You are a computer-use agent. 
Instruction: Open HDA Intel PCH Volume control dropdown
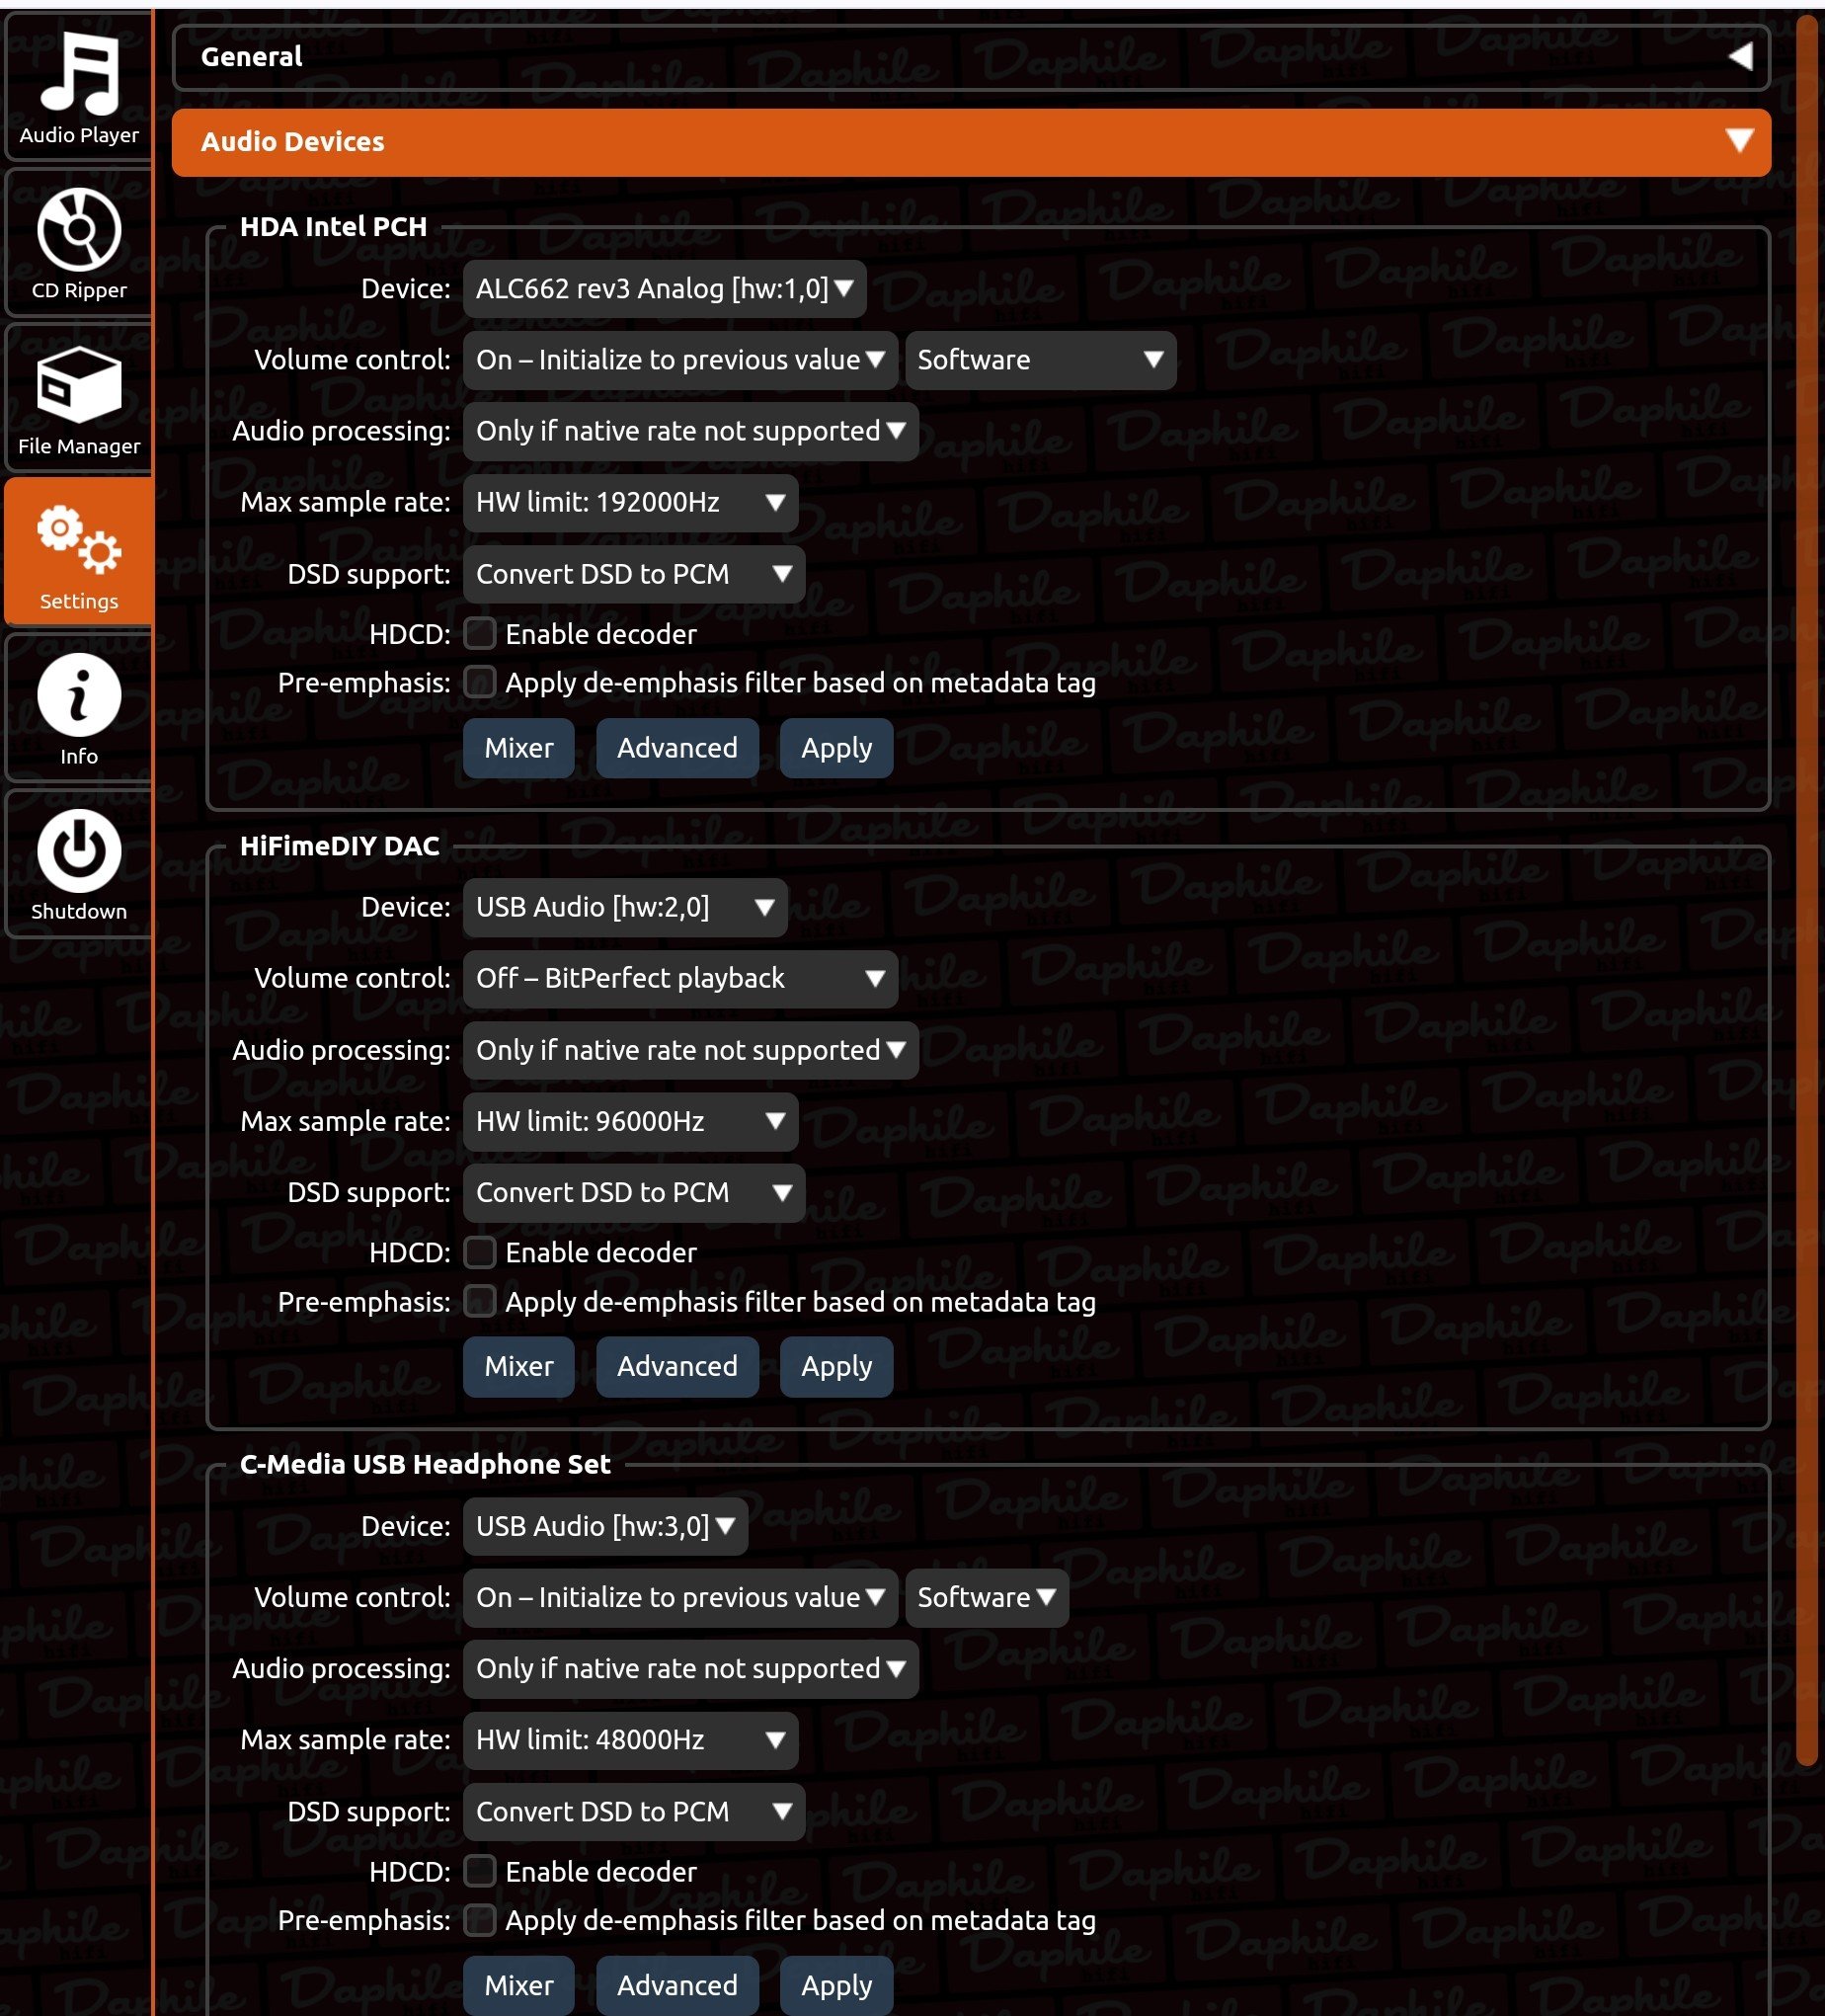point(680,360)
